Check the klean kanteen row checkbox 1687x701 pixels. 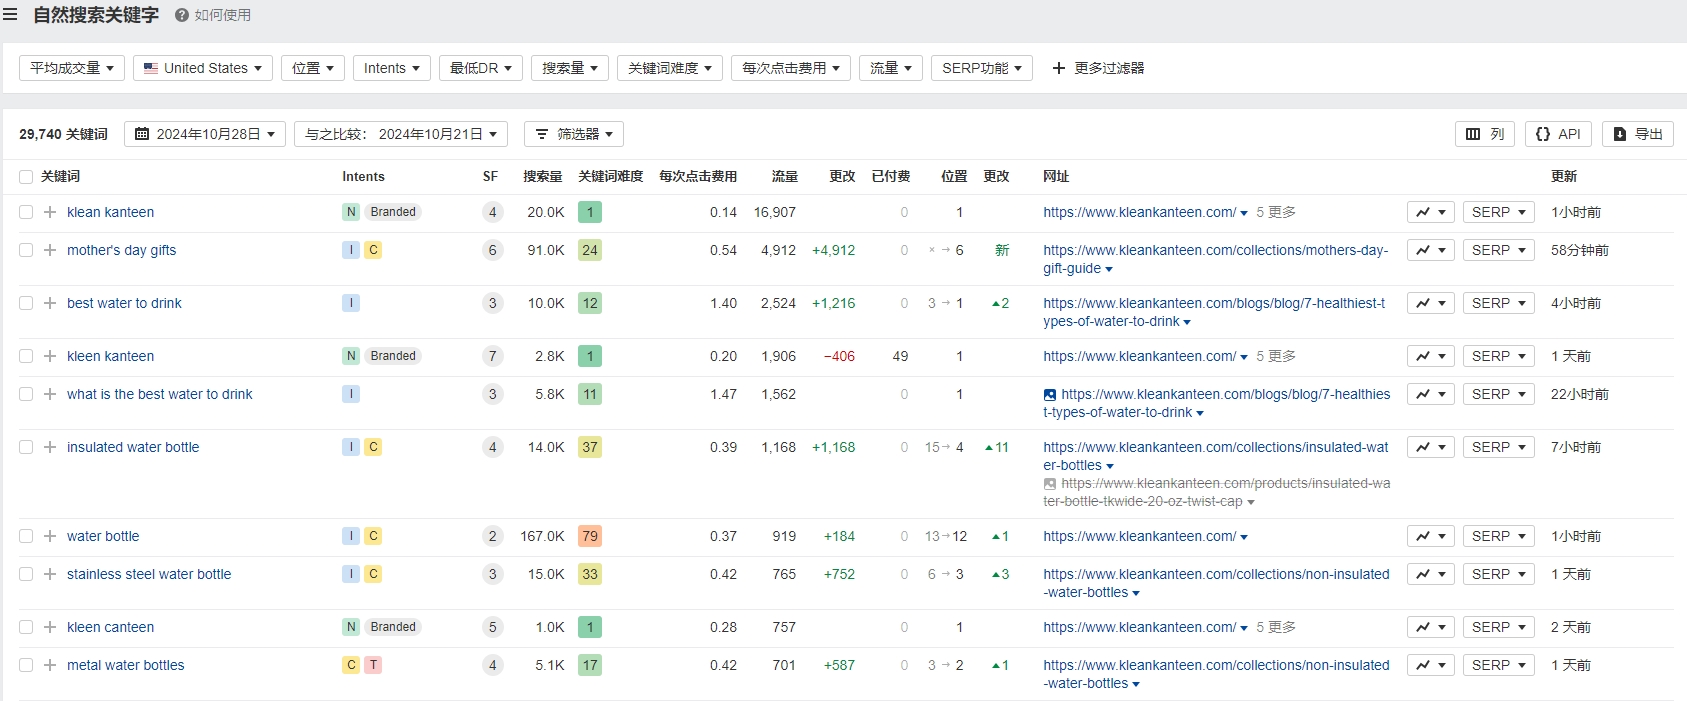click(x=26, y=212)
